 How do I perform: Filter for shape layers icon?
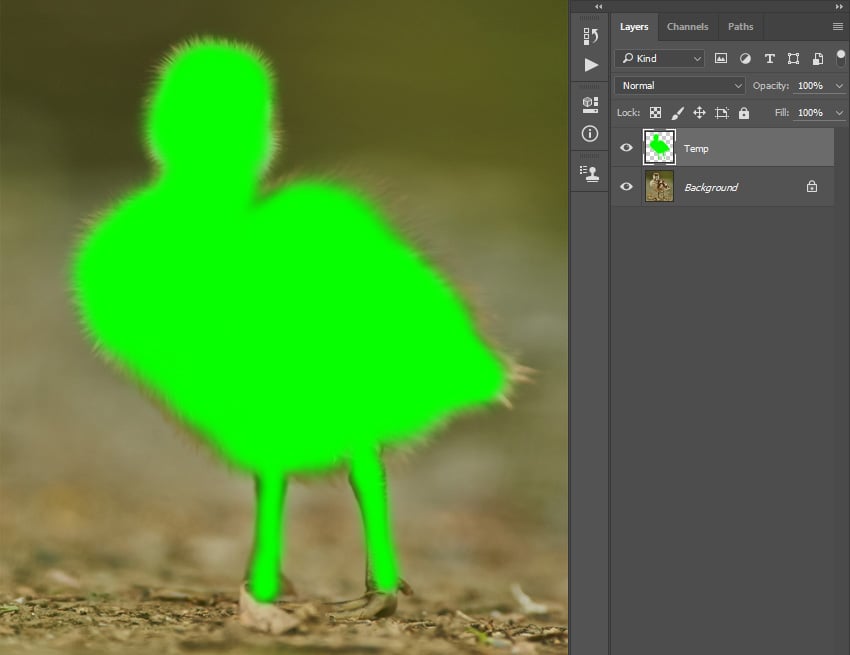(794, 59)
